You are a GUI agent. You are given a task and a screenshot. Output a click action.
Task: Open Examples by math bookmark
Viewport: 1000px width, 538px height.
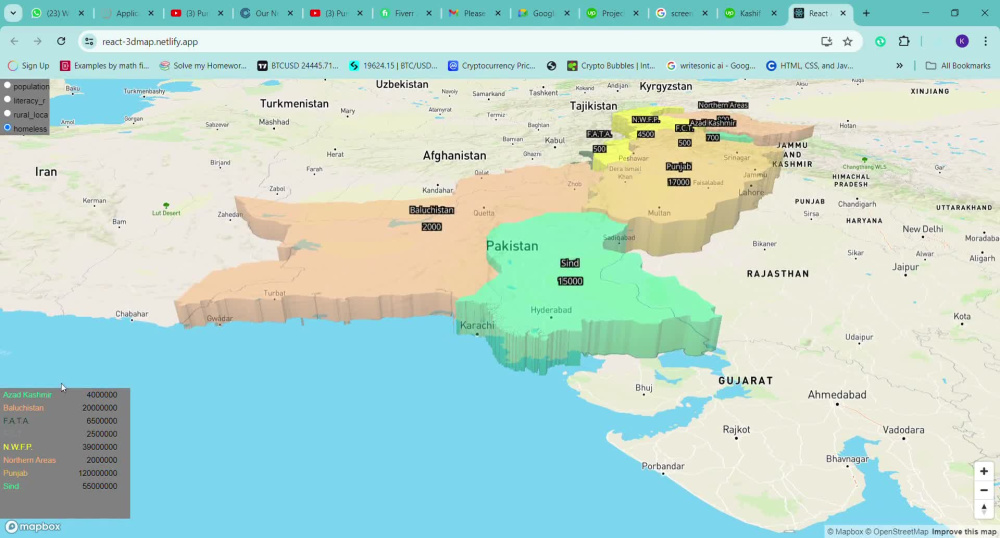tap(104, 66)
